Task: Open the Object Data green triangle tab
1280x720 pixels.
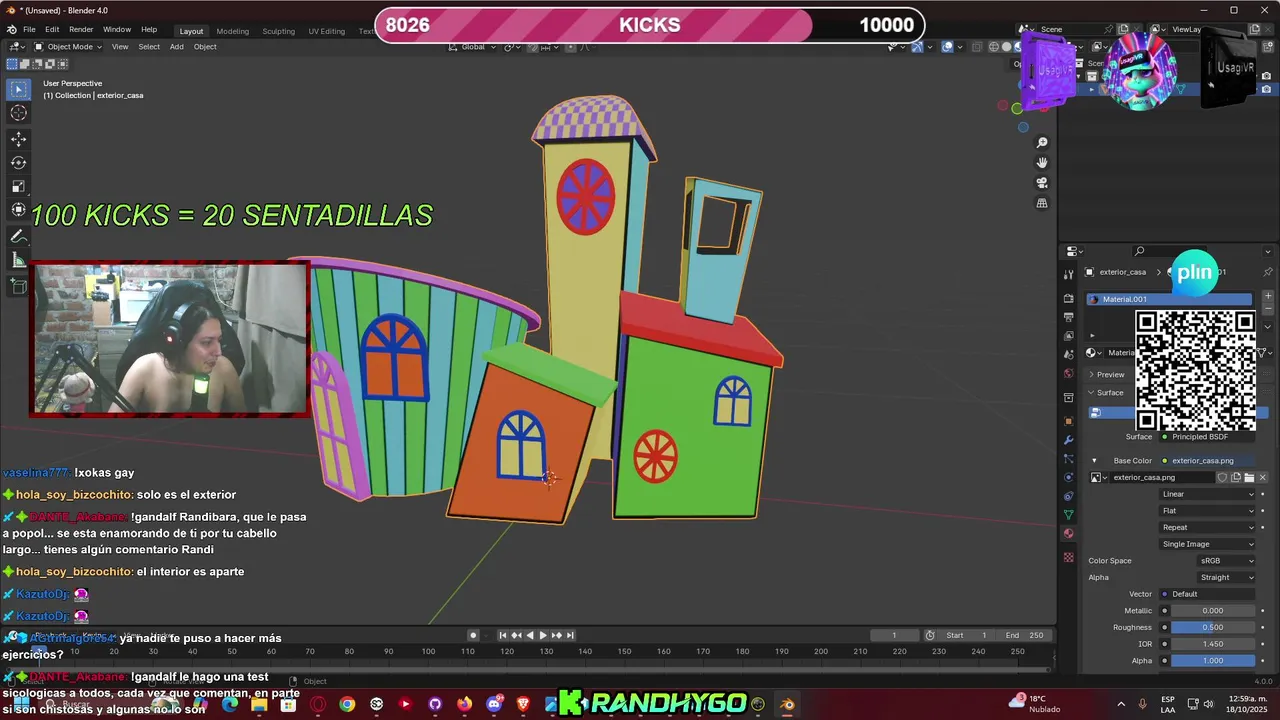Action: coord(1068,515)
